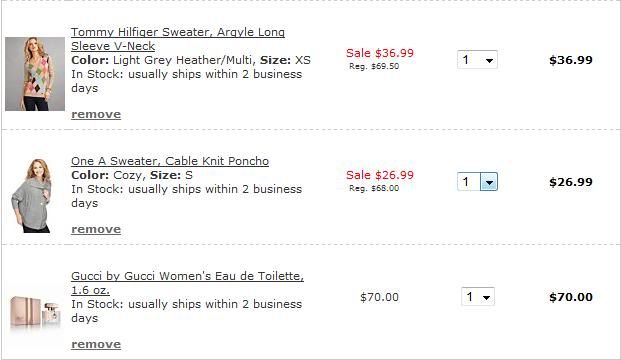Screen dimensions: 621x360
Task: Click the Reg. $69.50 regular price text
Action: click(374, 66)
